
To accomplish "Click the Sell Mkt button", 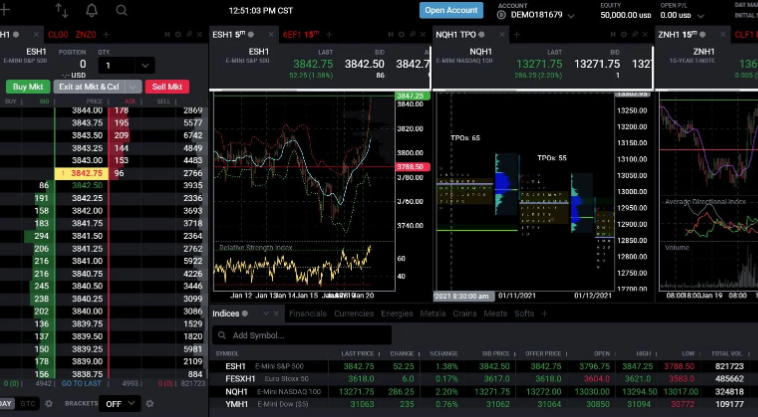I will 166,87.
